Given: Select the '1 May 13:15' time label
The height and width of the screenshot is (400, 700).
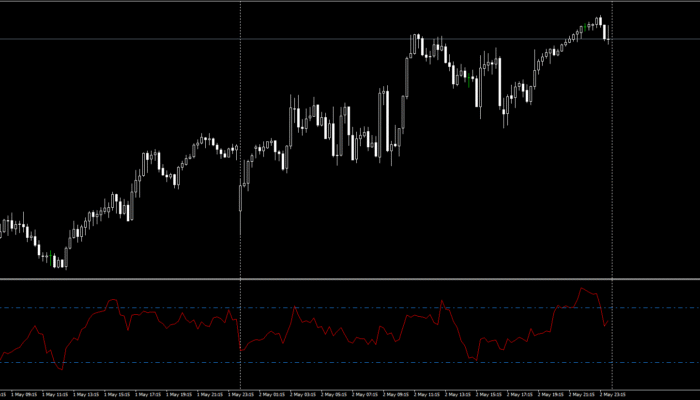Looking at the screenshot, I should click(x=86, y=395).
